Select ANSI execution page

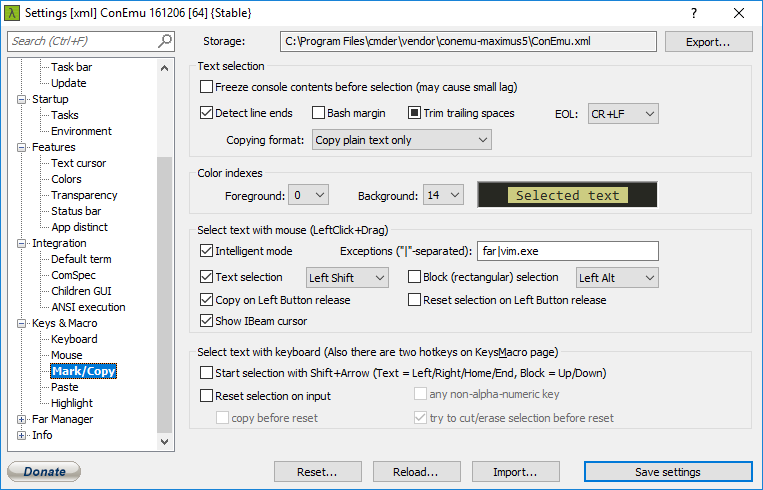pyautogui.click(x=88, y=308)
